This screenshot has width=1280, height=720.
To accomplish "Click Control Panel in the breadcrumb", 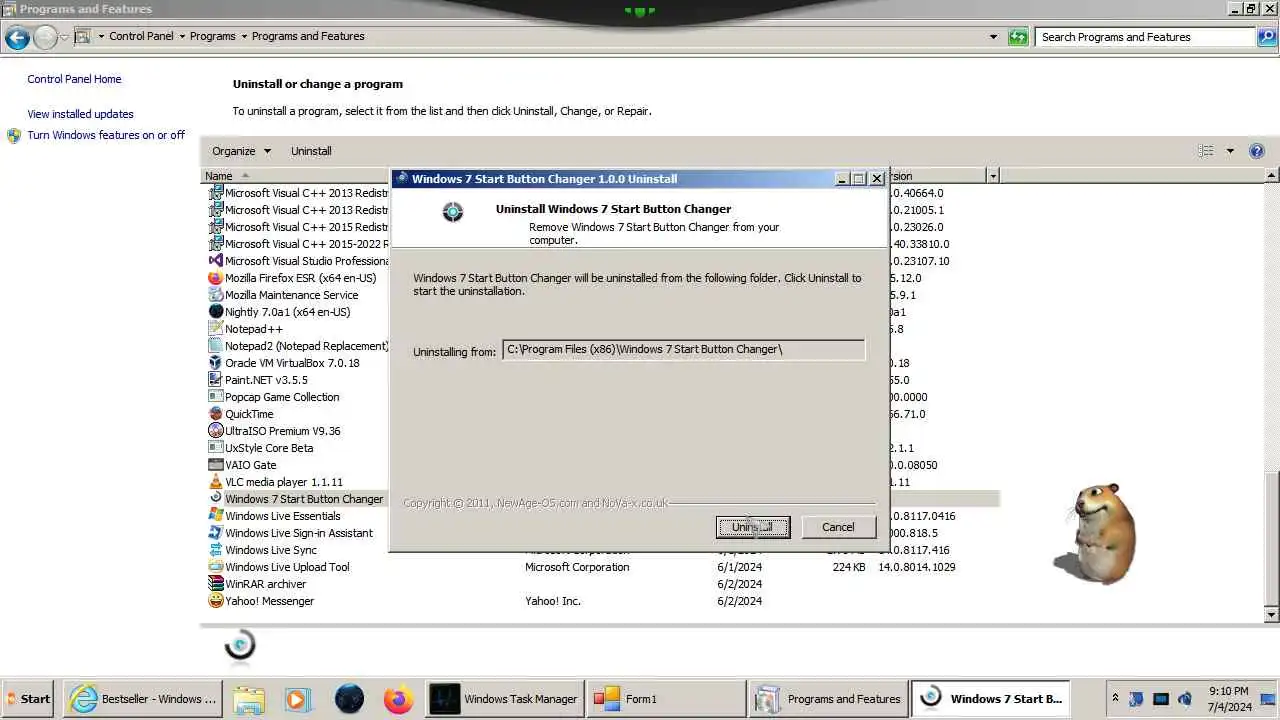I will coord(141,36).
